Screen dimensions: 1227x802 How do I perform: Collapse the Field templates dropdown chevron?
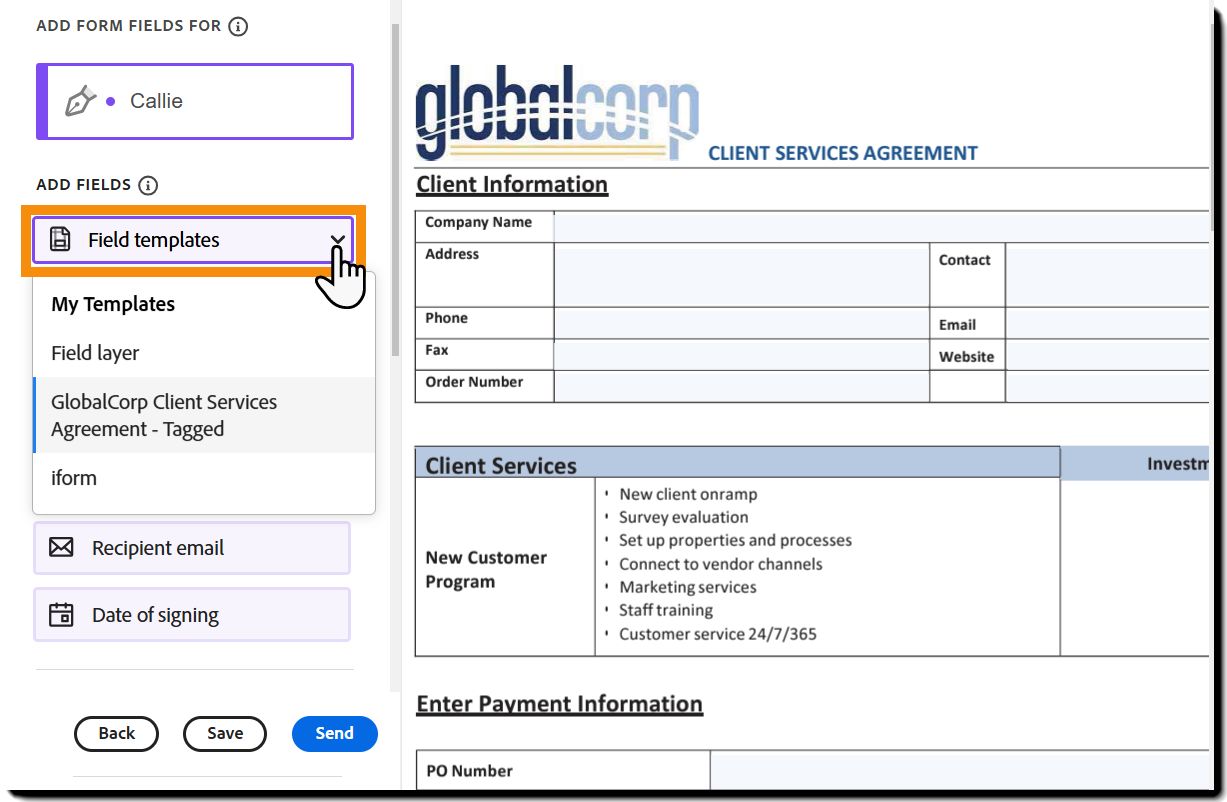tap(337, 240)
